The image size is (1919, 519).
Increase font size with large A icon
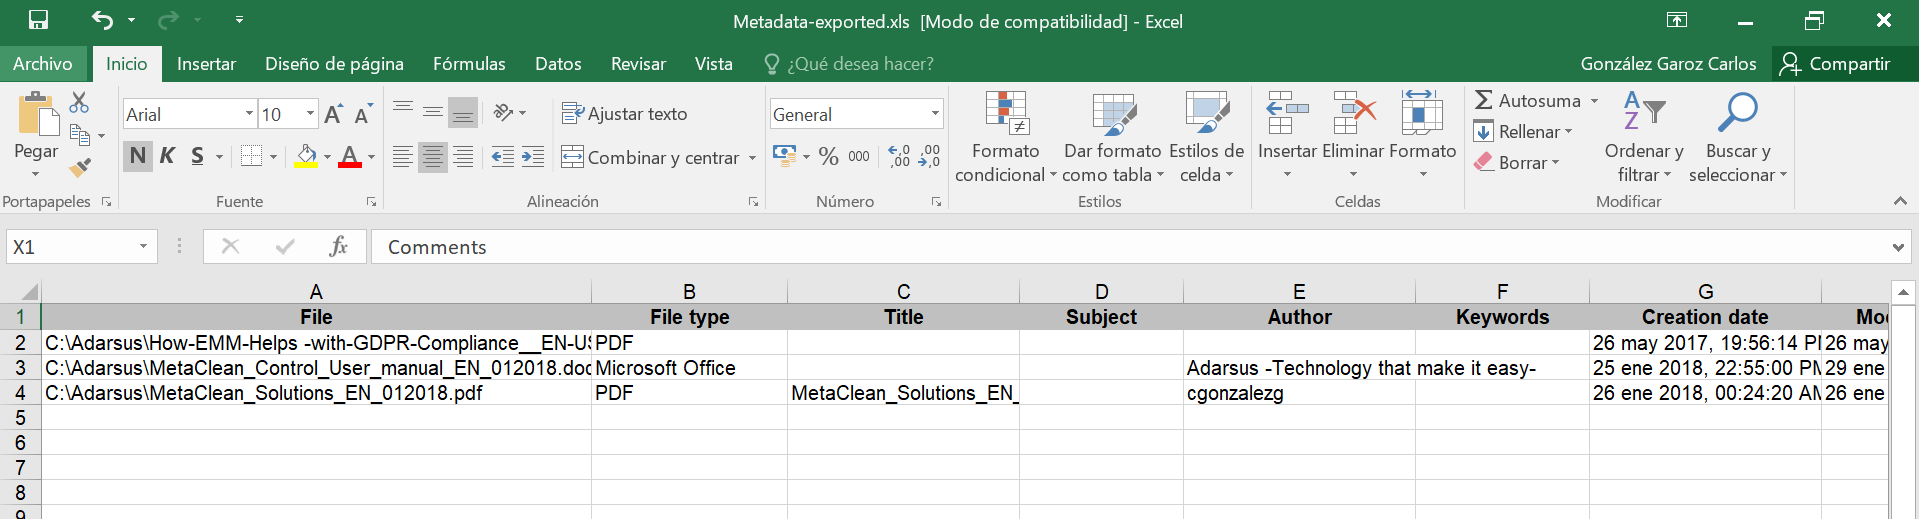click(x=334, y=114)
